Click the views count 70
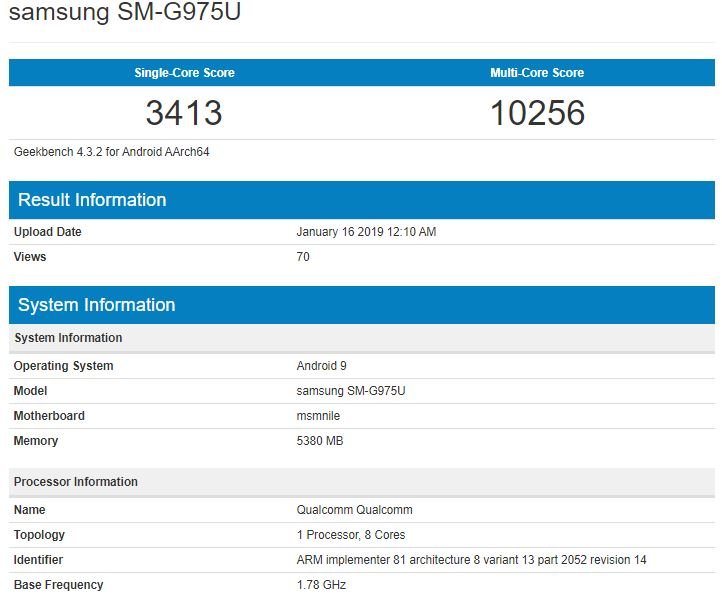The width and height of the screenshot is (722, 611). click(x=303, y=256)
